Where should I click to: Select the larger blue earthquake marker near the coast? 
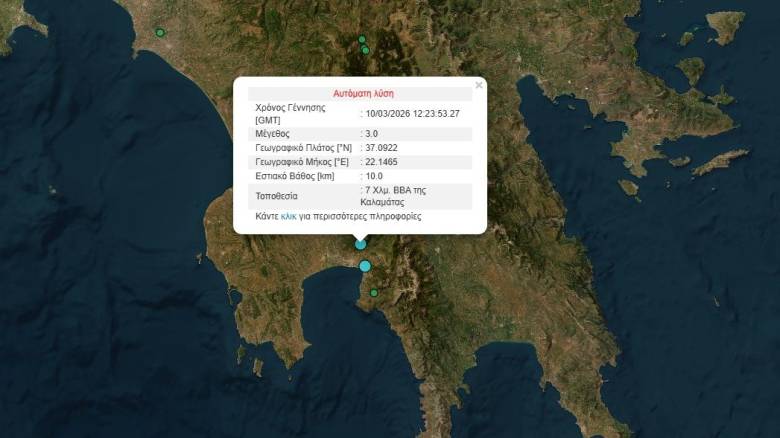click(x=365, y=266)
